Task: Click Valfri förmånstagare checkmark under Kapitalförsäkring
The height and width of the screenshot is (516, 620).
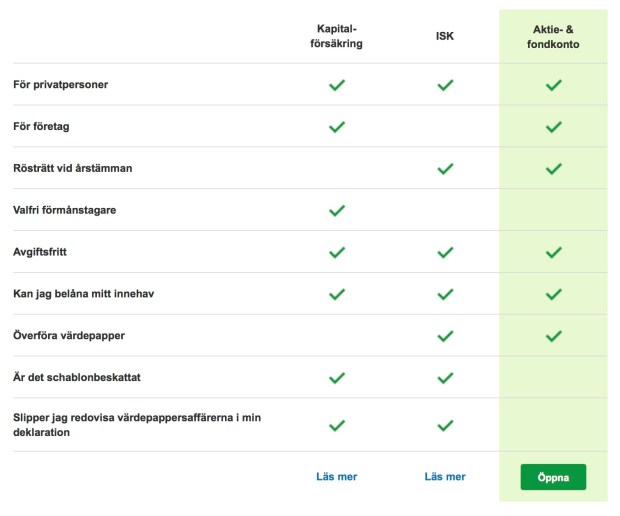Action: click(337, 210)
